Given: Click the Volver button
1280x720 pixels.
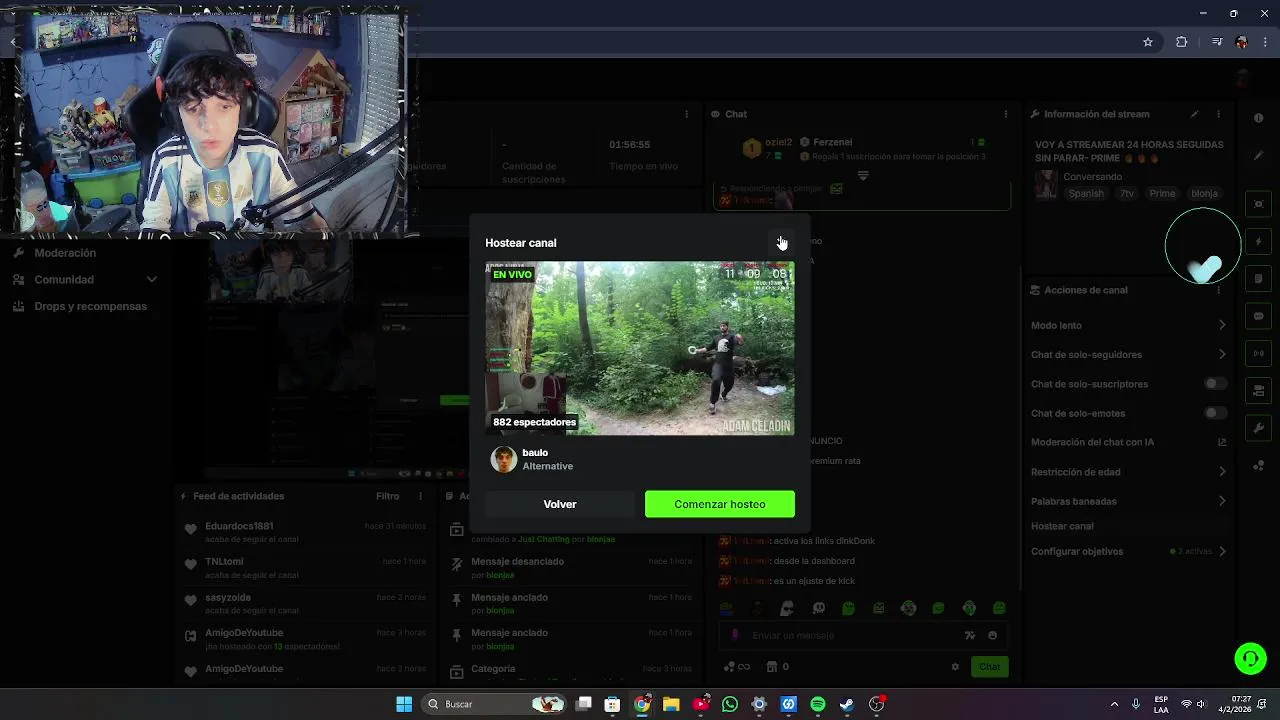Looking at the screenshot, I should click(x=560, y=504).
